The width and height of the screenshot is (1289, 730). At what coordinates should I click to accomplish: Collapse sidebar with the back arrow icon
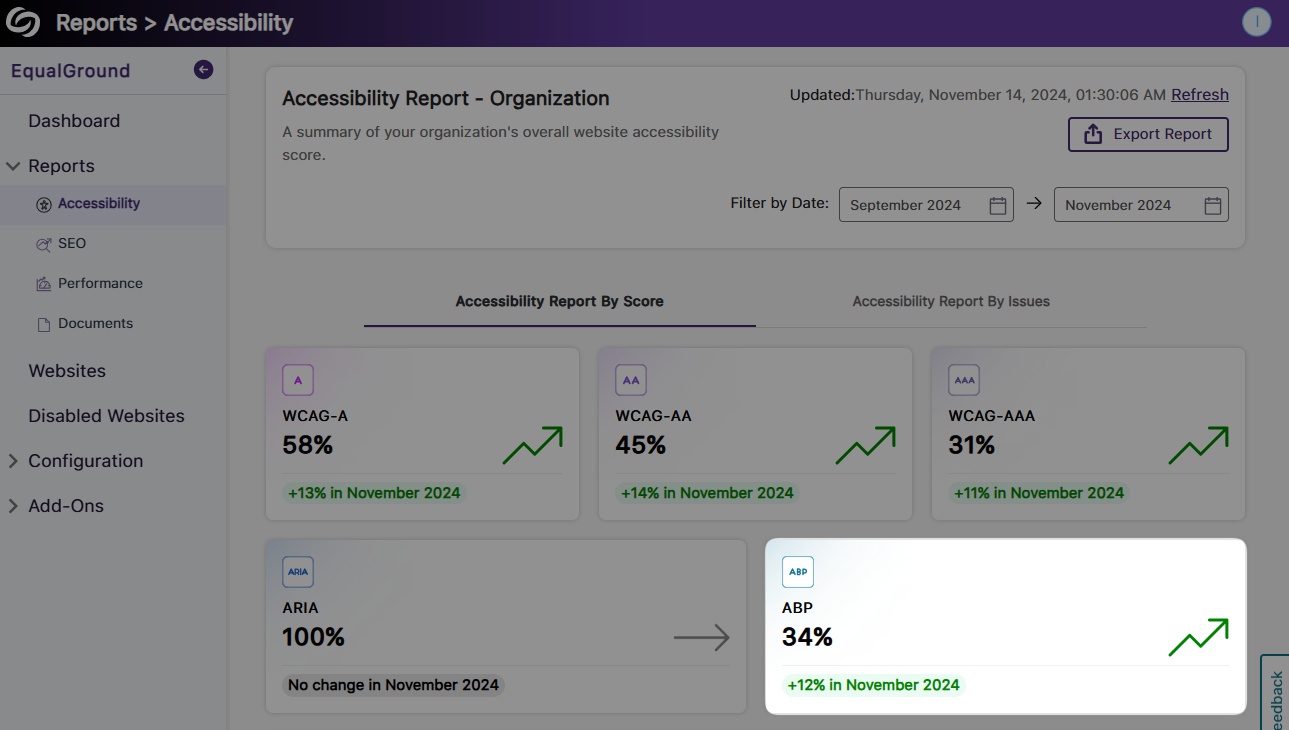click(203, 70)
